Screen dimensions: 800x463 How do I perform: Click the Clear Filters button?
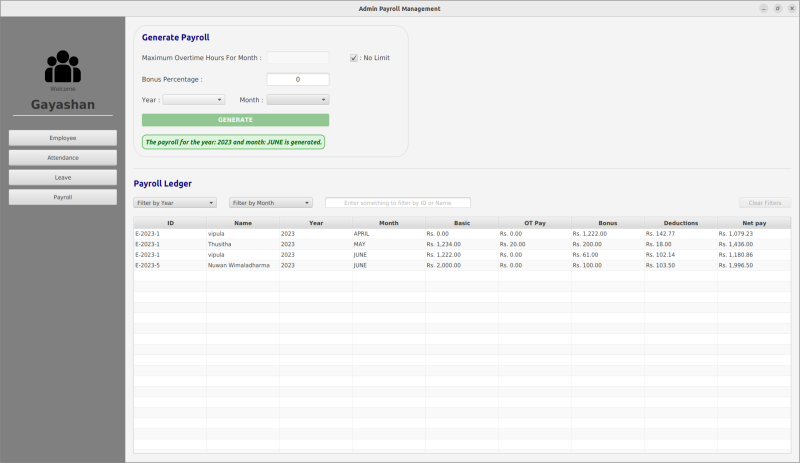(764, 203)
